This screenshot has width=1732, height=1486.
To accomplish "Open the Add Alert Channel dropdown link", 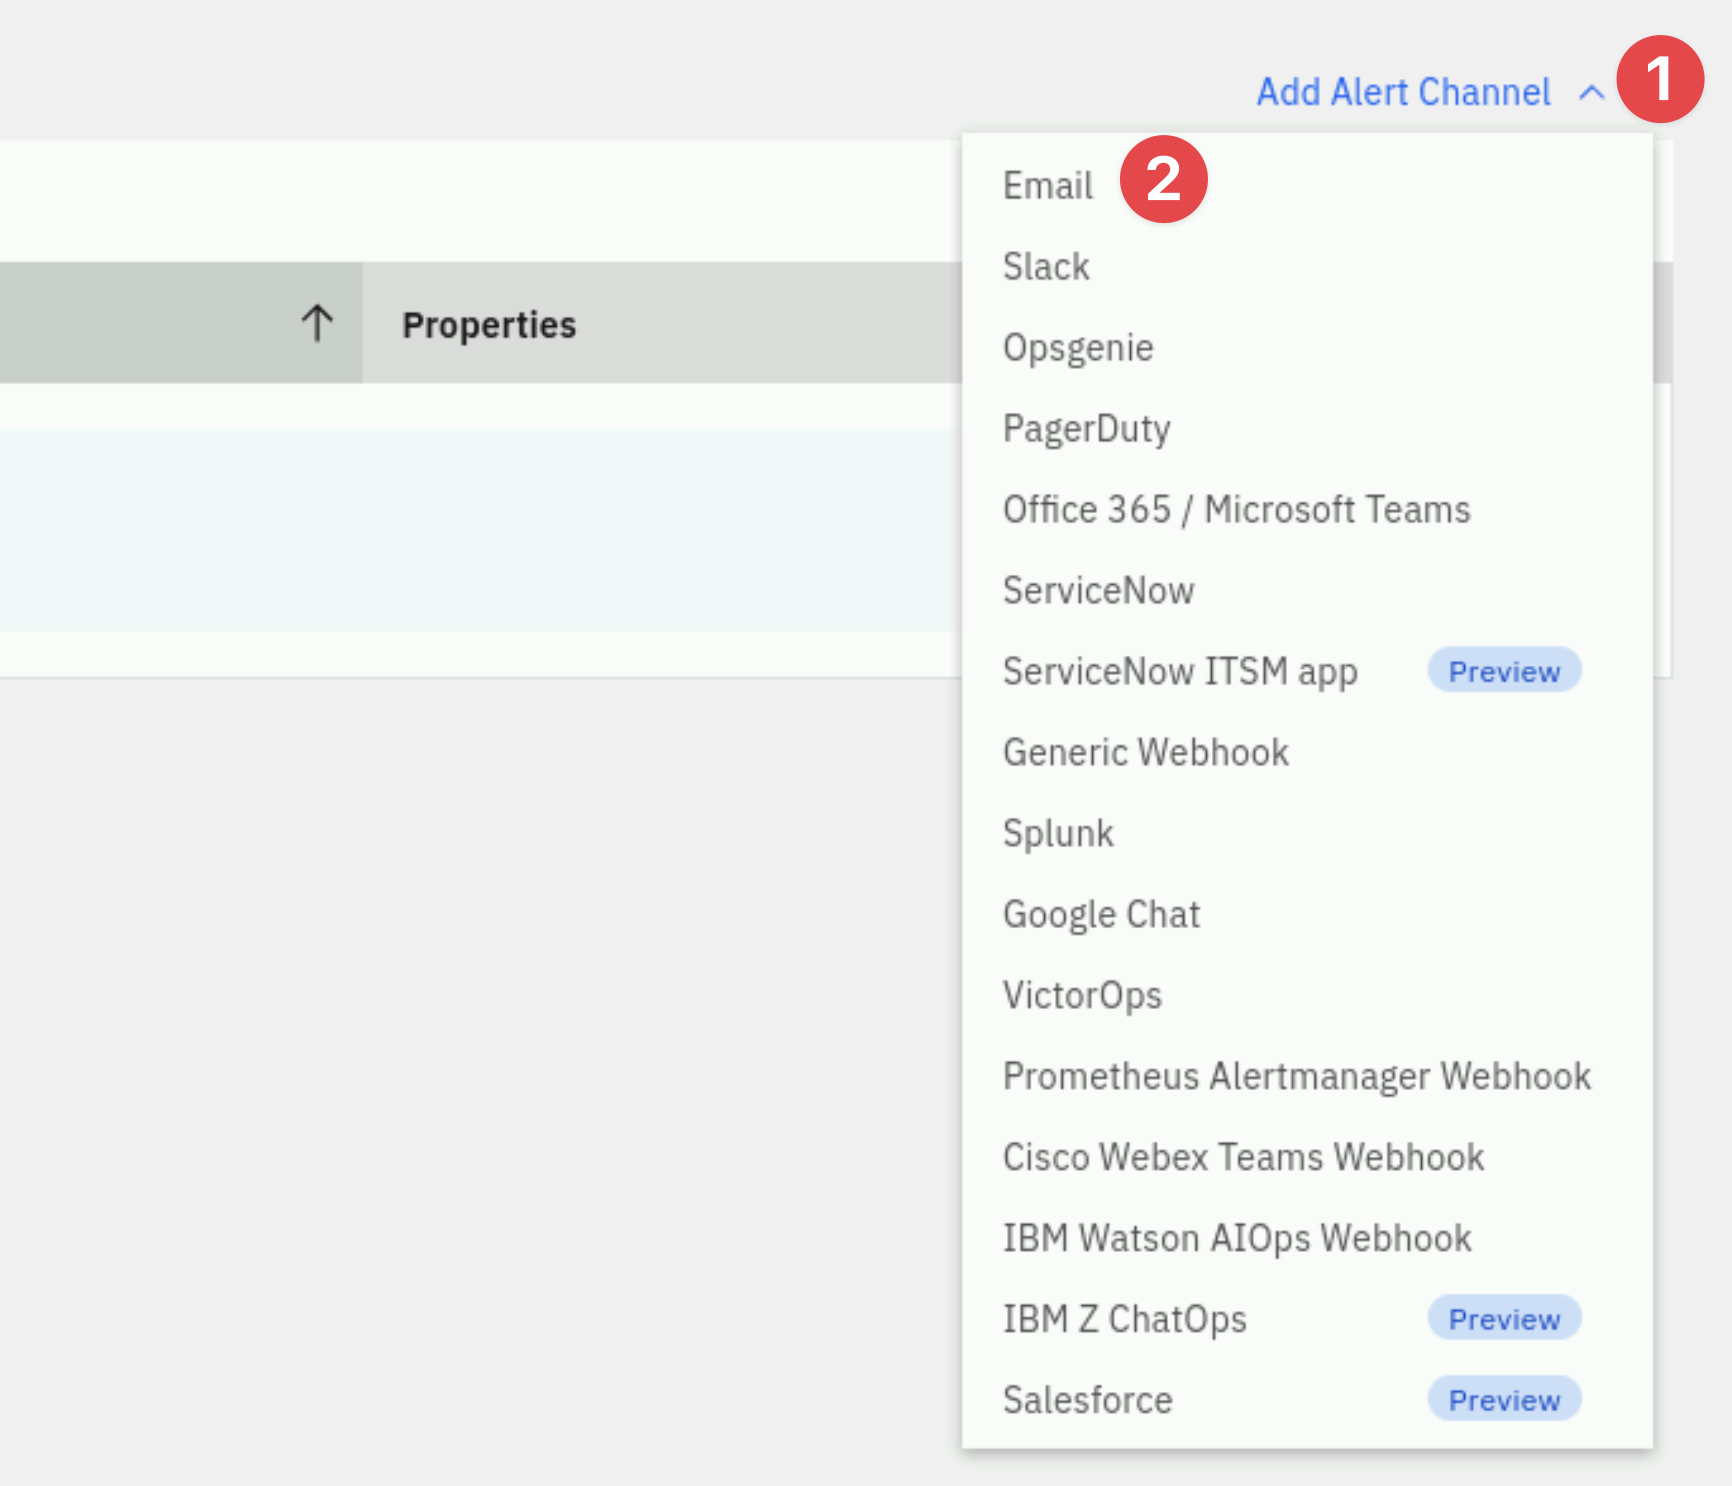I will click(1403, 92).
